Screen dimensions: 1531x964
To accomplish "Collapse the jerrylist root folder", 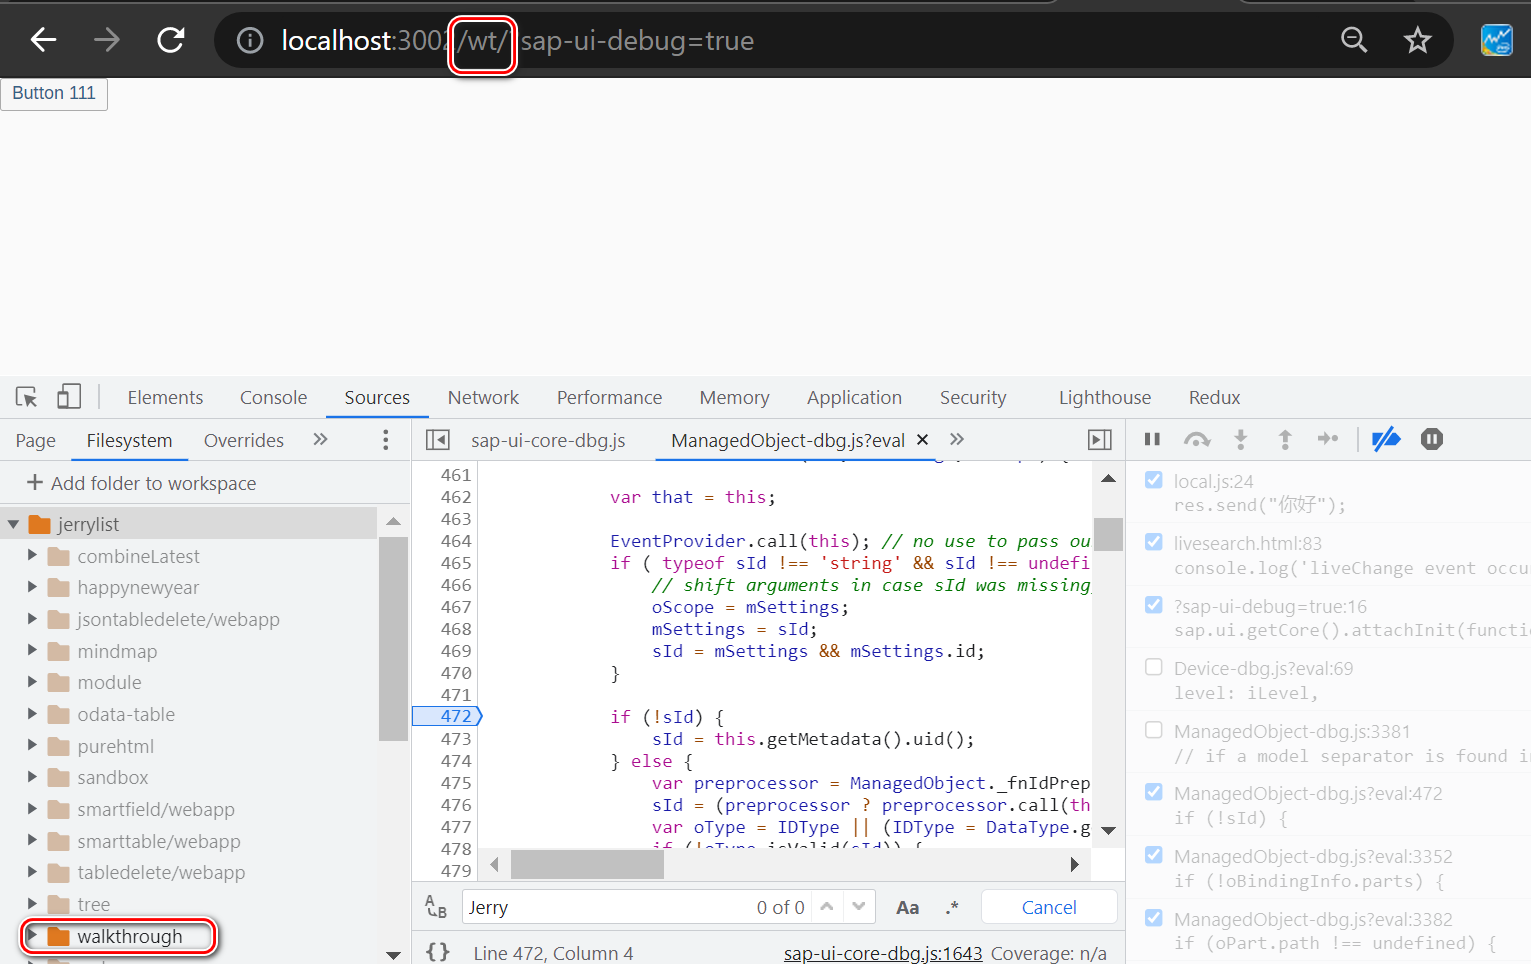I will [13, 524].
